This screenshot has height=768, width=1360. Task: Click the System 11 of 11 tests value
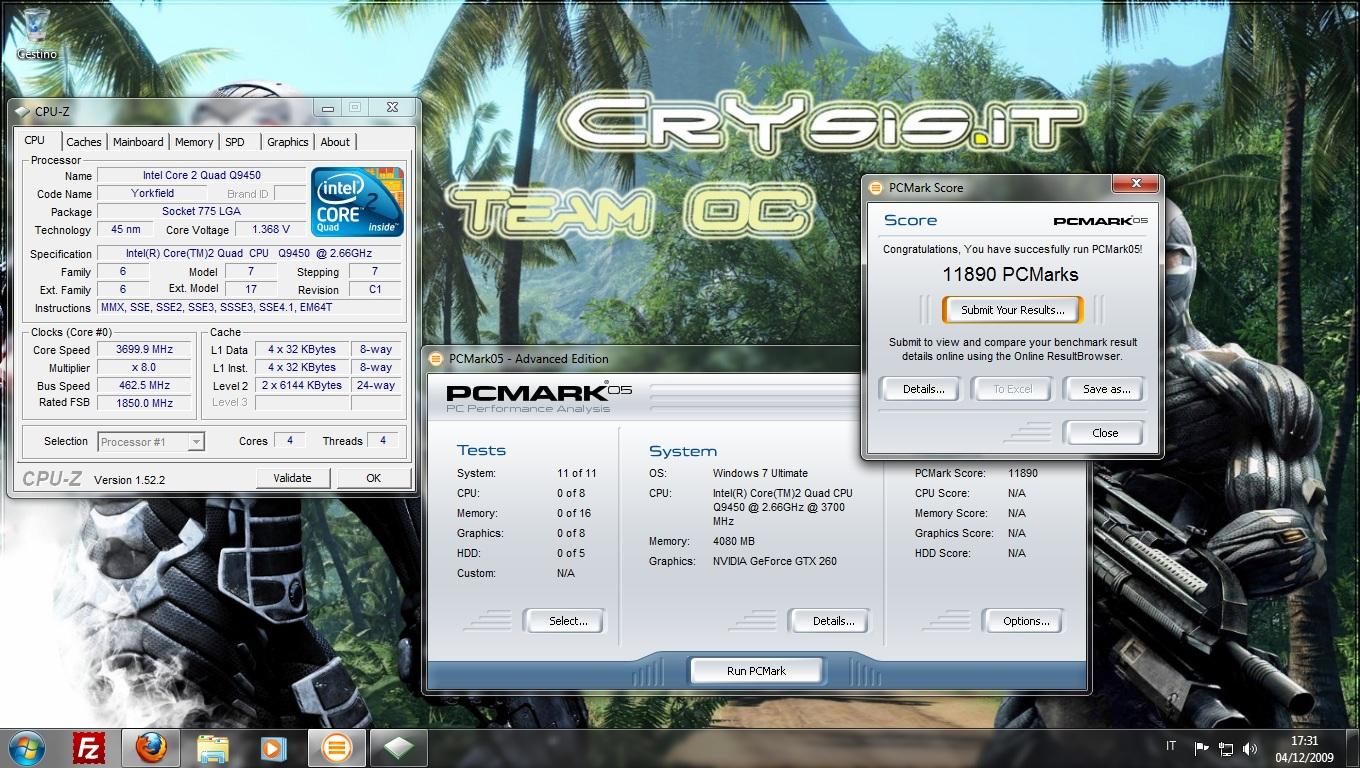(x=577, y=473)
